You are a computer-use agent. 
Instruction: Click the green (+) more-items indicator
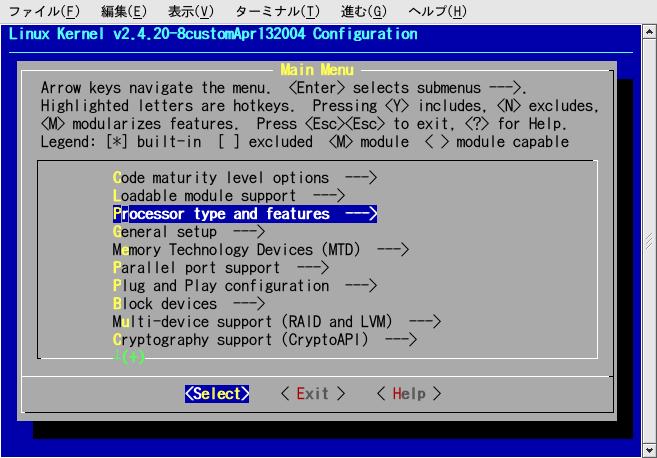pyautogui.click(x=129, y=357)
